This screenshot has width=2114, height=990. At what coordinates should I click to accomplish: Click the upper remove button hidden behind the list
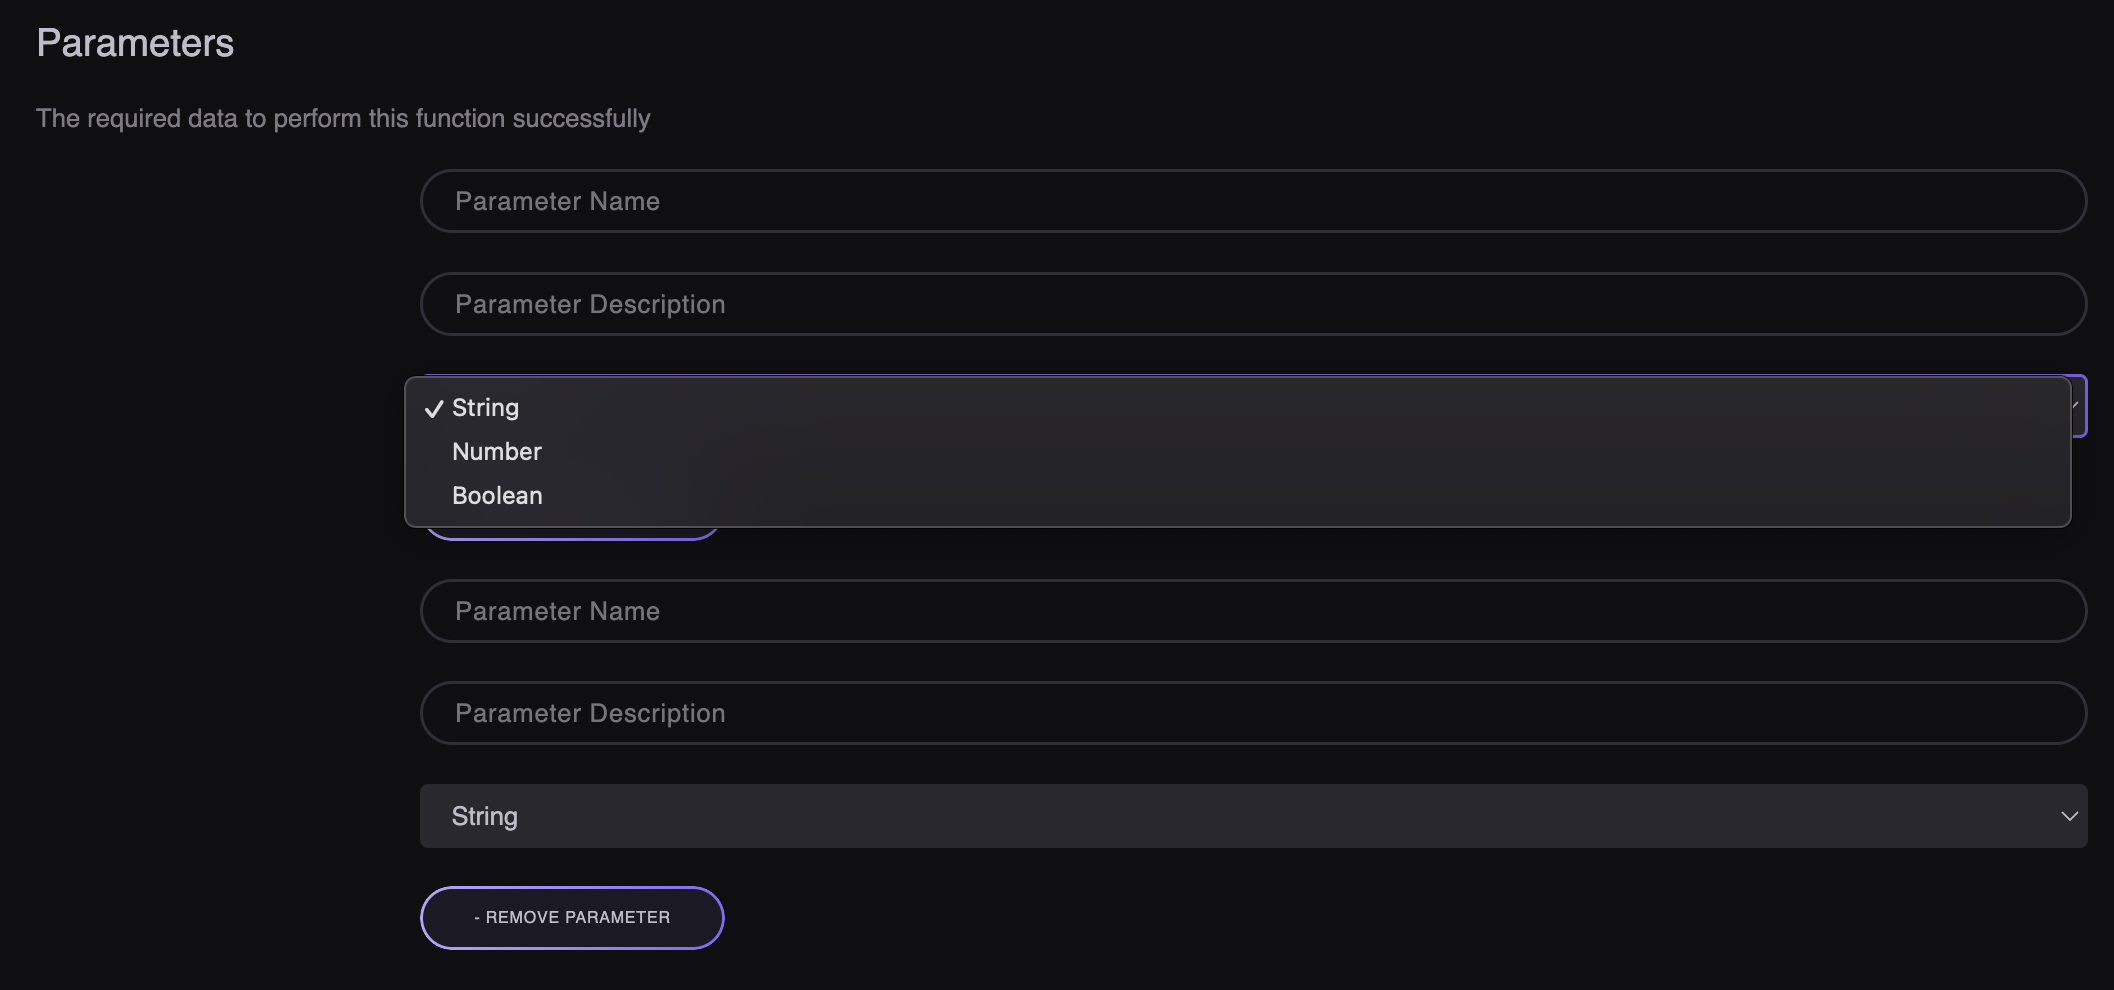572,534
